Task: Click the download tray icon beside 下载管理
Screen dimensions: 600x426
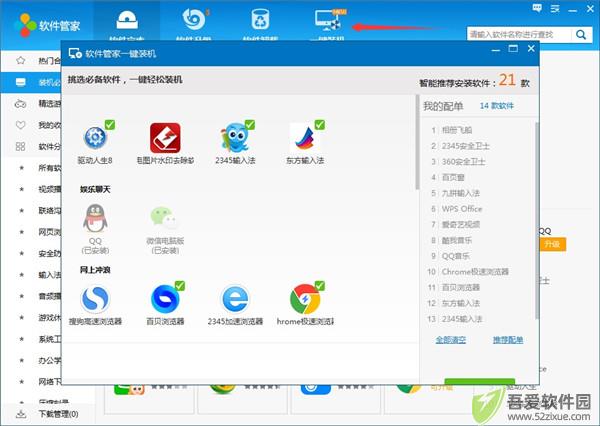Action: tap(21, 414)
